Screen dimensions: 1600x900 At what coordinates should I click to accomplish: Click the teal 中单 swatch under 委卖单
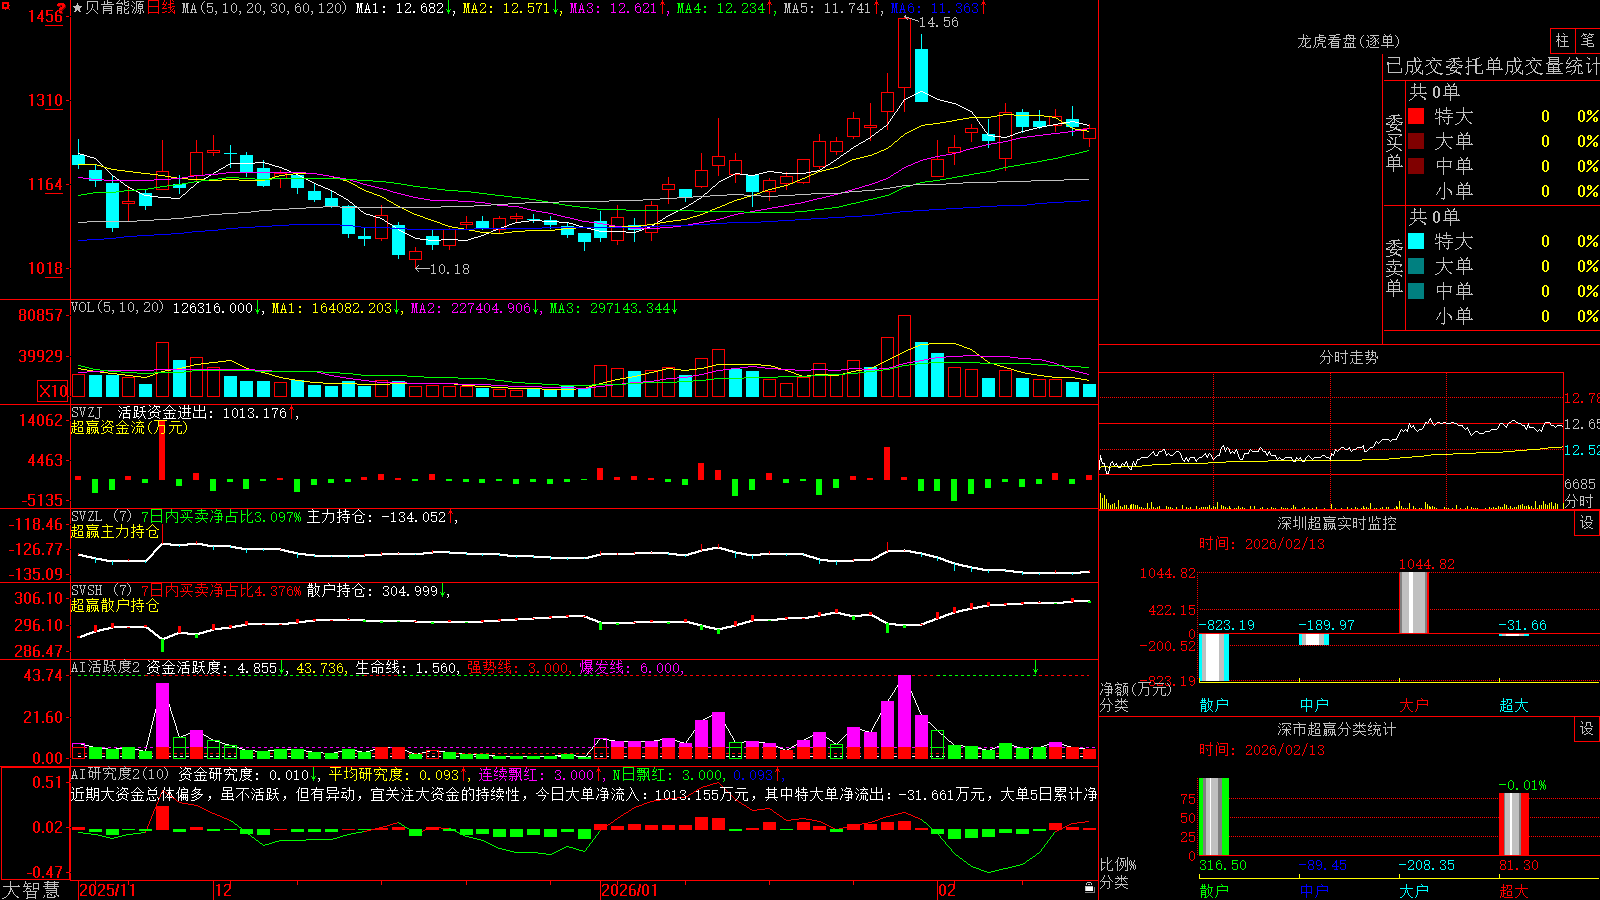[1416, 291]
